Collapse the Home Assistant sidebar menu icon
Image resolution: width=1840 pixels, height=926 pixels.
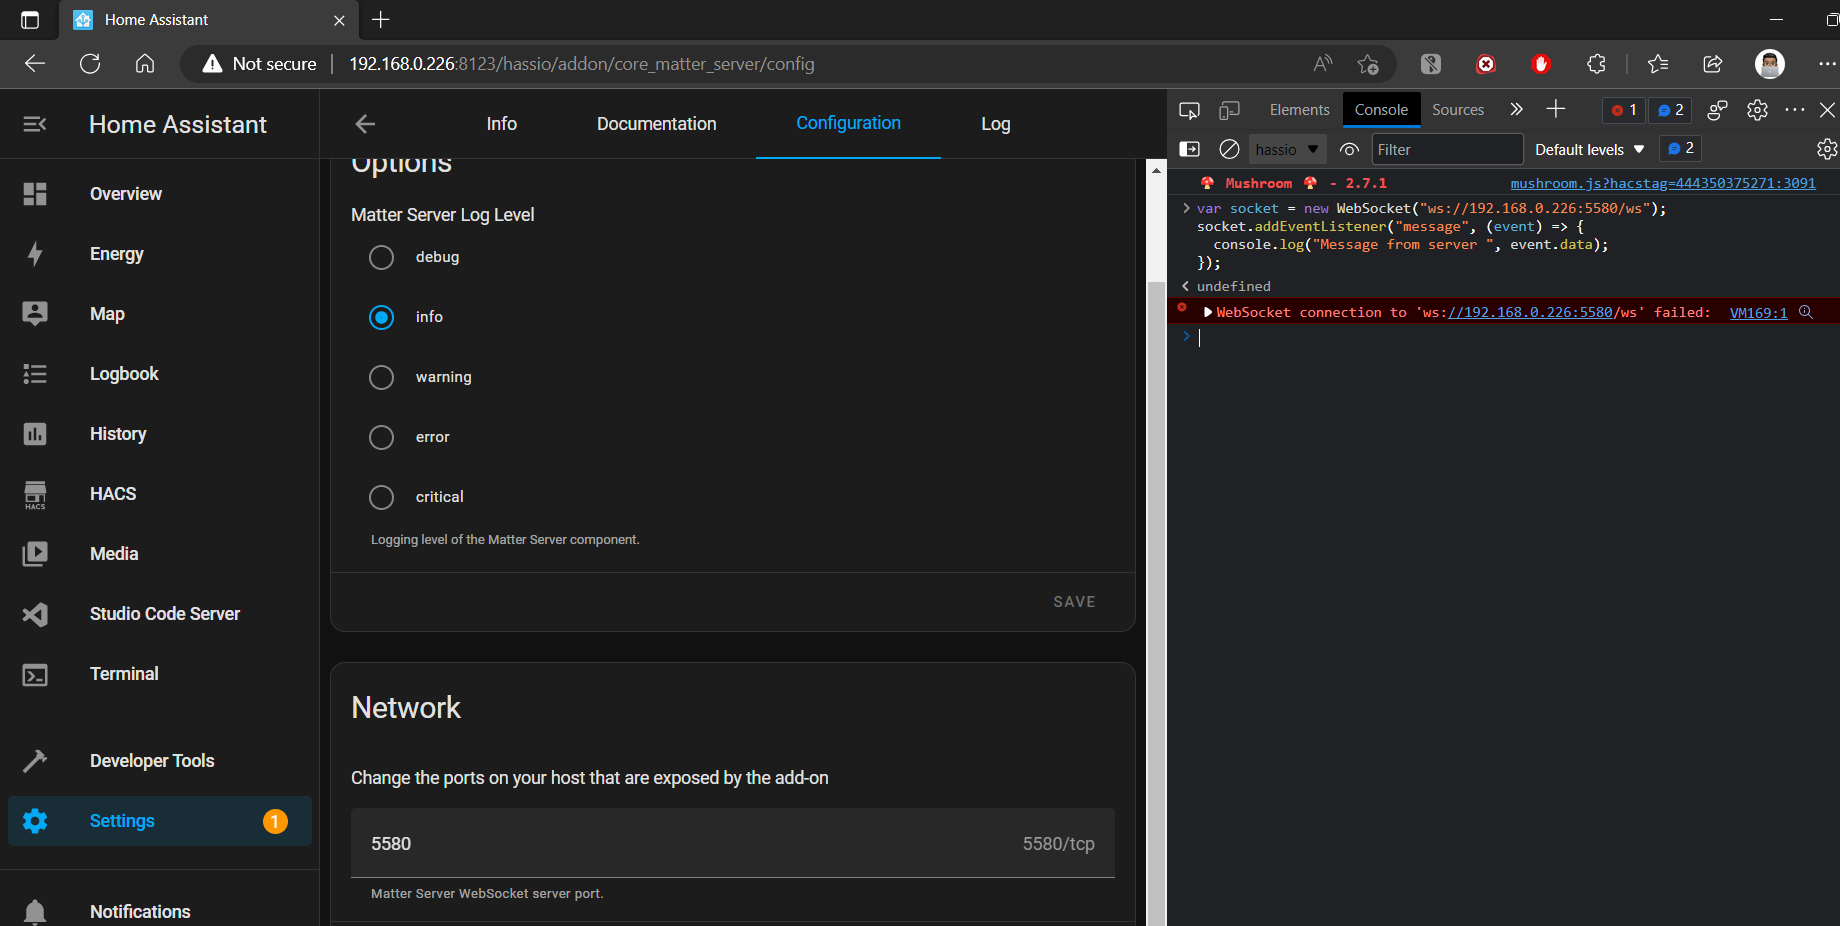pos(35,124)
